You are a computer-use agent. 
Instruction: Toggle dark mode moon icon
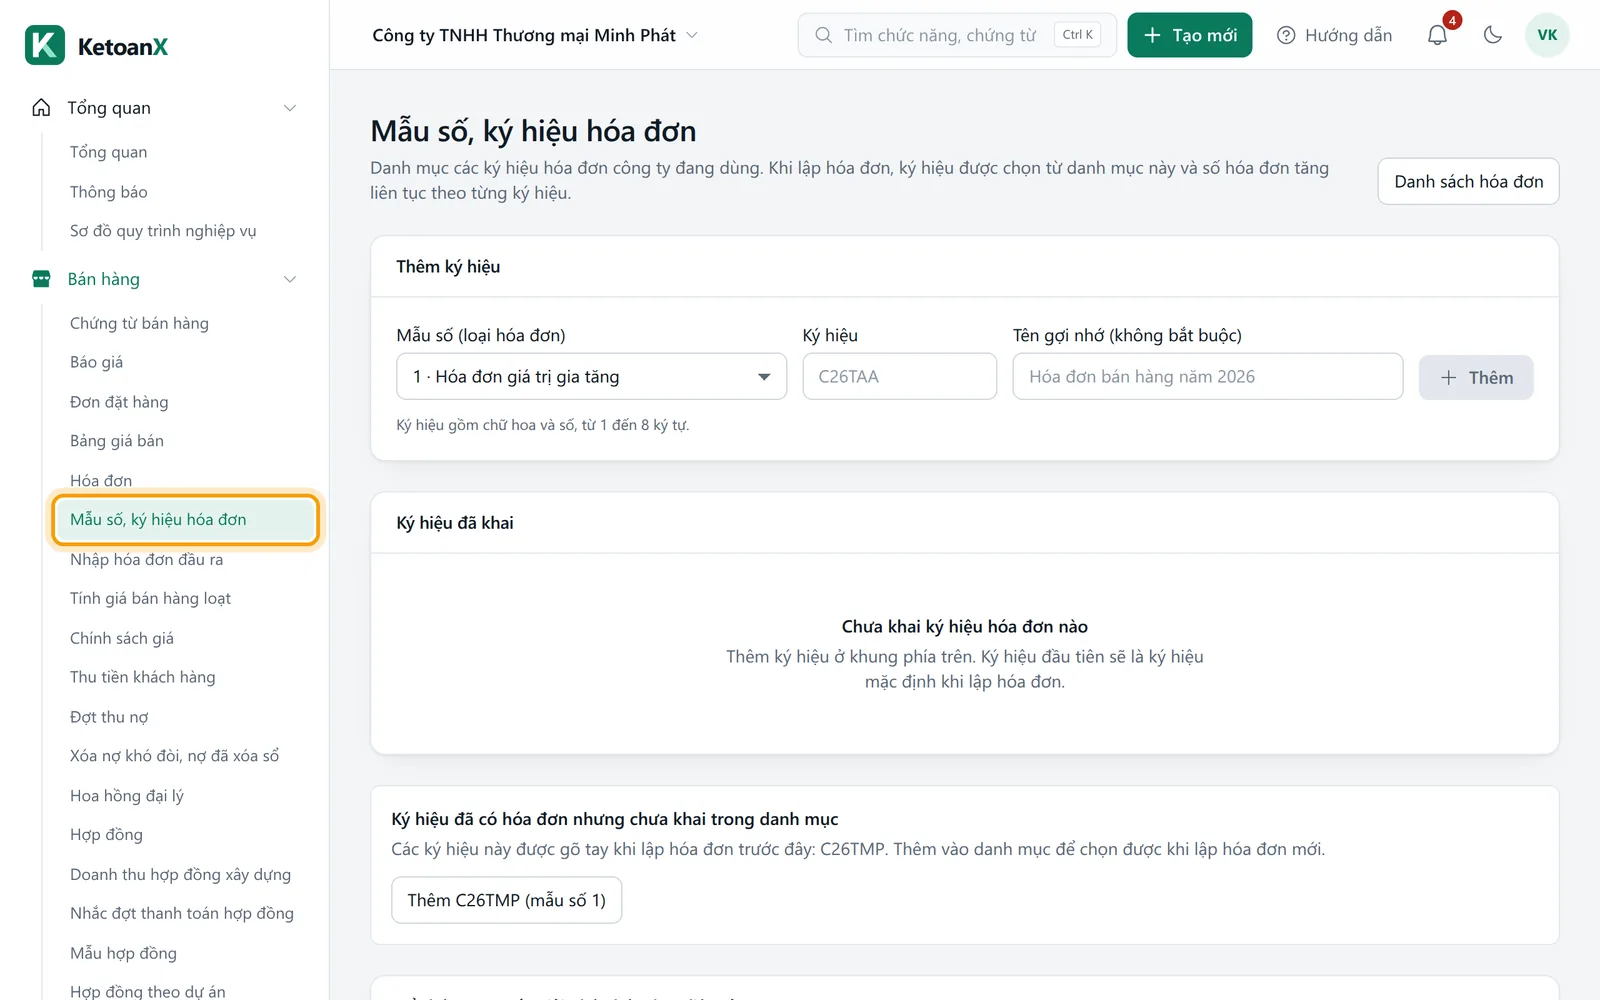(x=1493, y=35)
